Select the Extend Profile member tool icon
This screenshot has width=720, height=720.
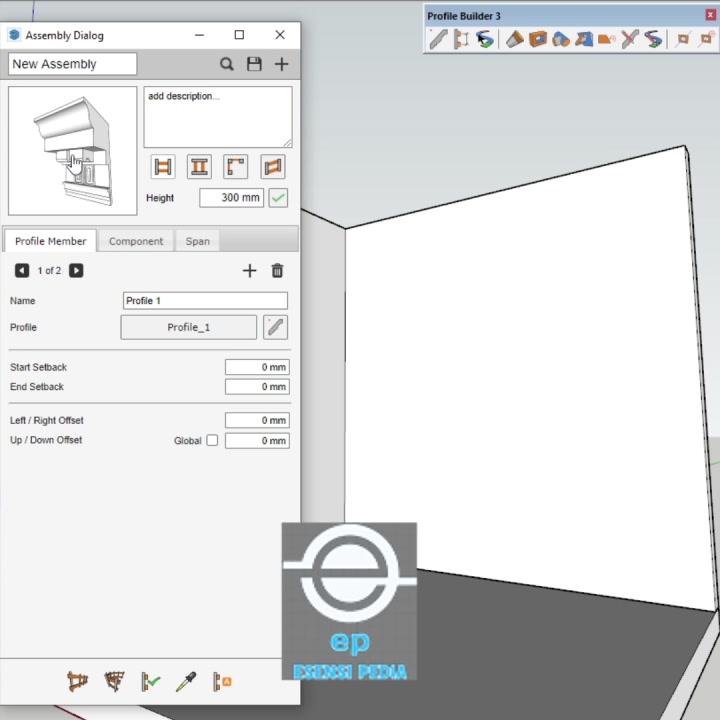coord(607,39)
